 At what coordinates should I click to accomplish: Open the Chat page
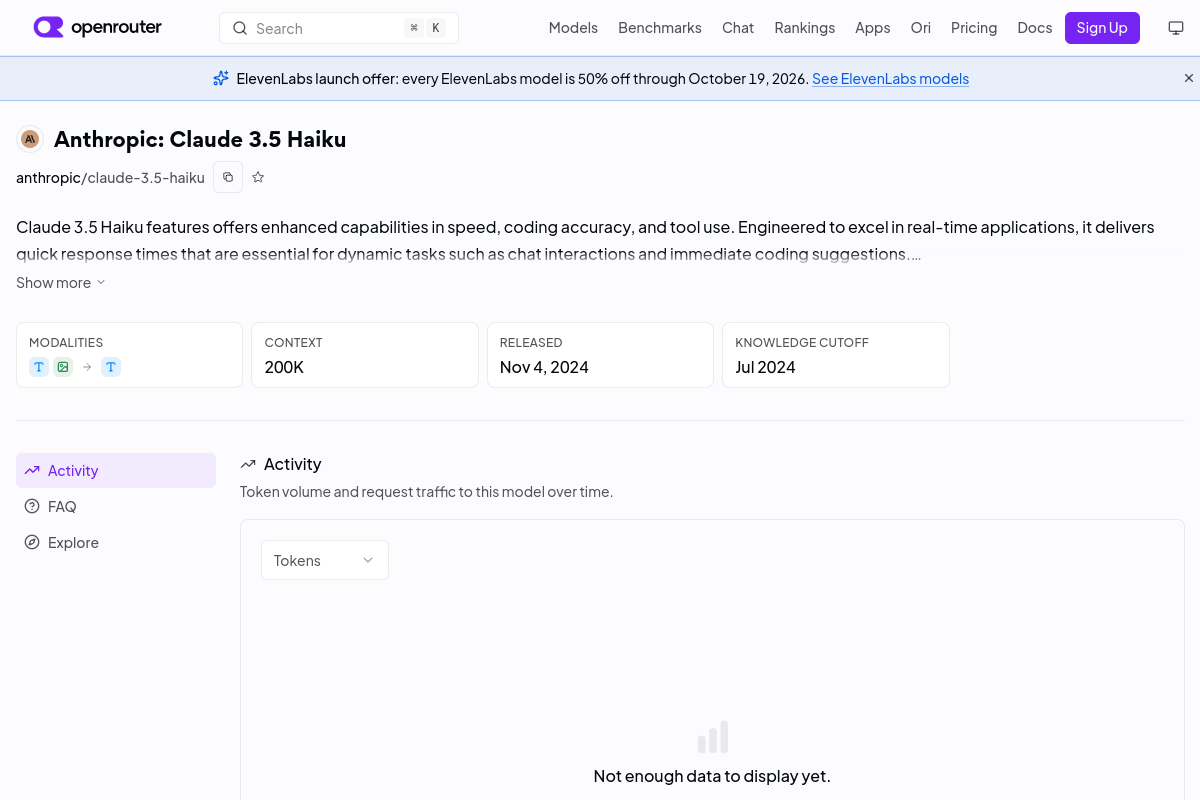tap(738, 28)
